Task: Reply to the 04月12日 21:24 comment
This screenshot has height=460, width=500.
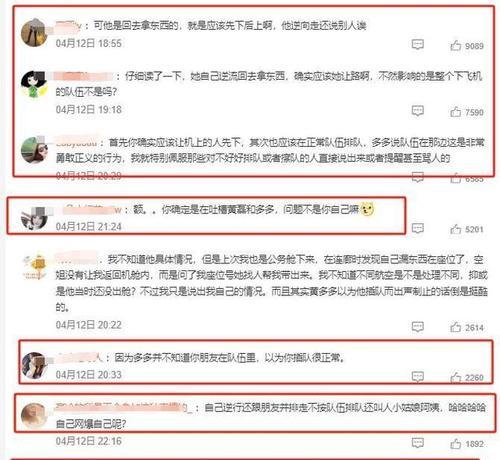Action: (418, 228)
